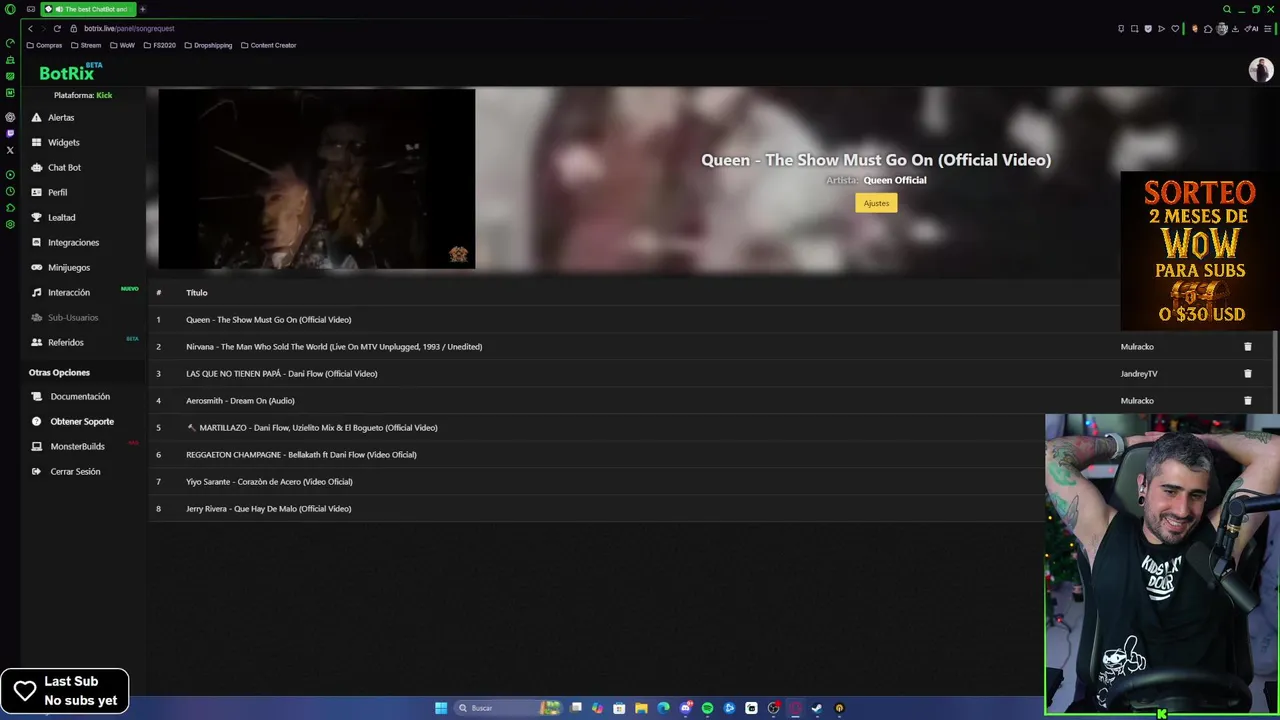
Task: Click the snapshot capture icon in toolbar
Action: pyautogui.click(x=1134, y=29)
